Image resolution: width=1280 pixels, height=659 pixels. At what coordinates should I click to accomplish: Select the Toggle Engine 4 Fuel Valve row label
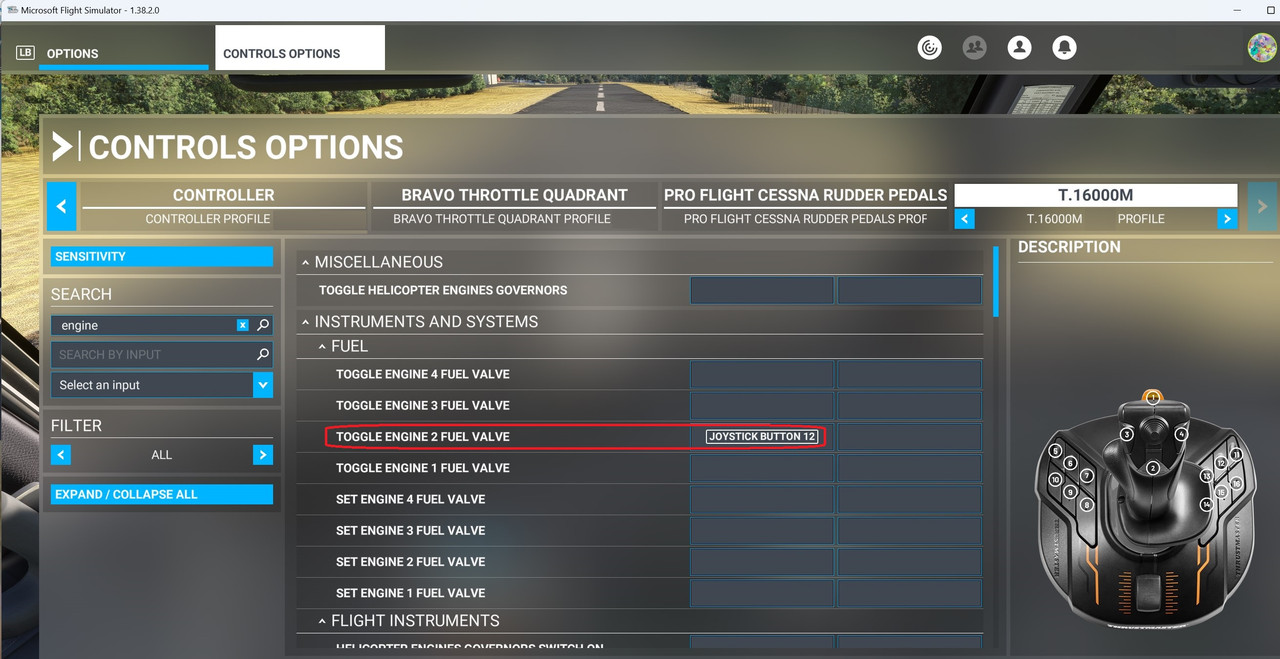point(423,374)
